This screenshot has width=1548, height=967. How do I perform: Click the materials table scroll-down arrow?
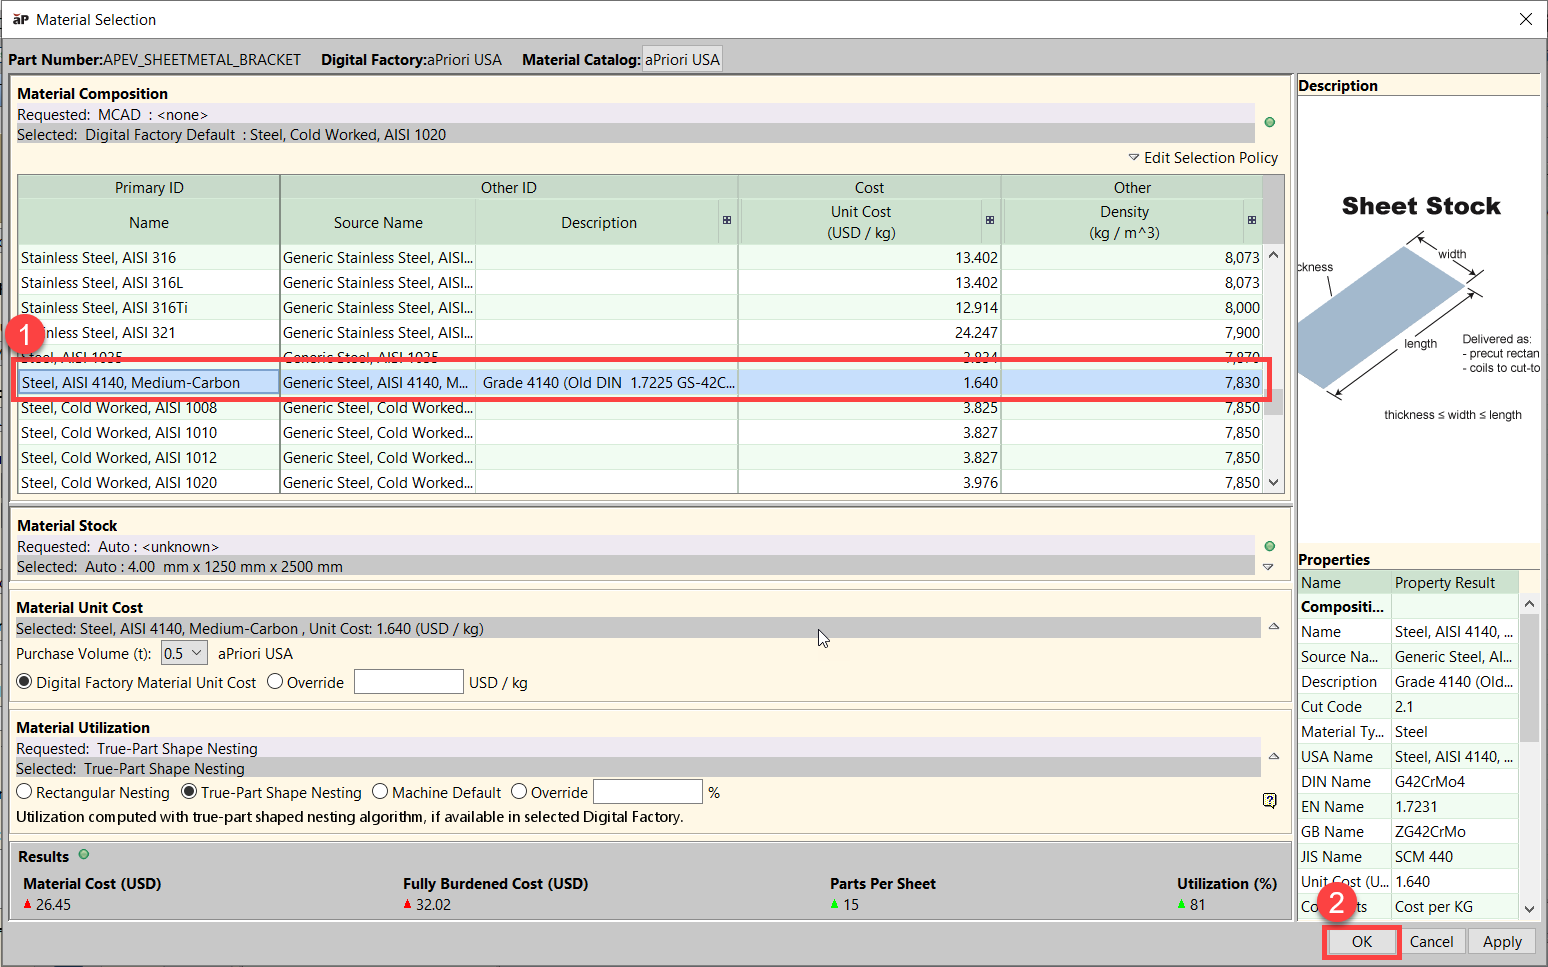[x=1273, y=482]
